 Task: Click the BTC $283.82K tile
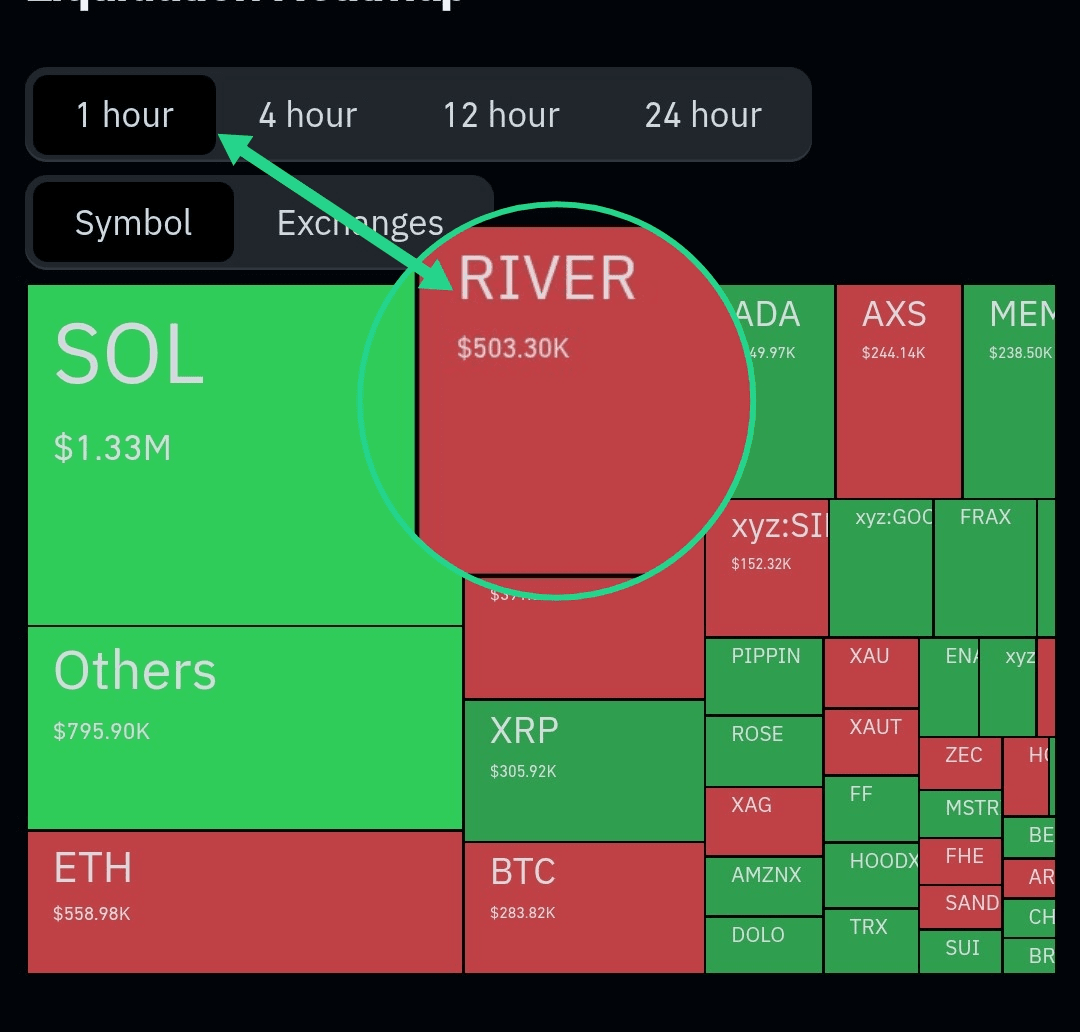point(584,907)
